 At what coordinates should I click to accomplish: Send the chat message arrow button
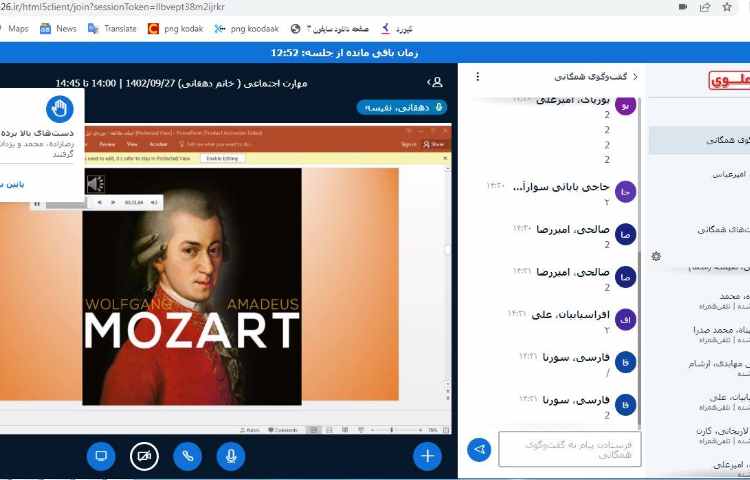479,450
